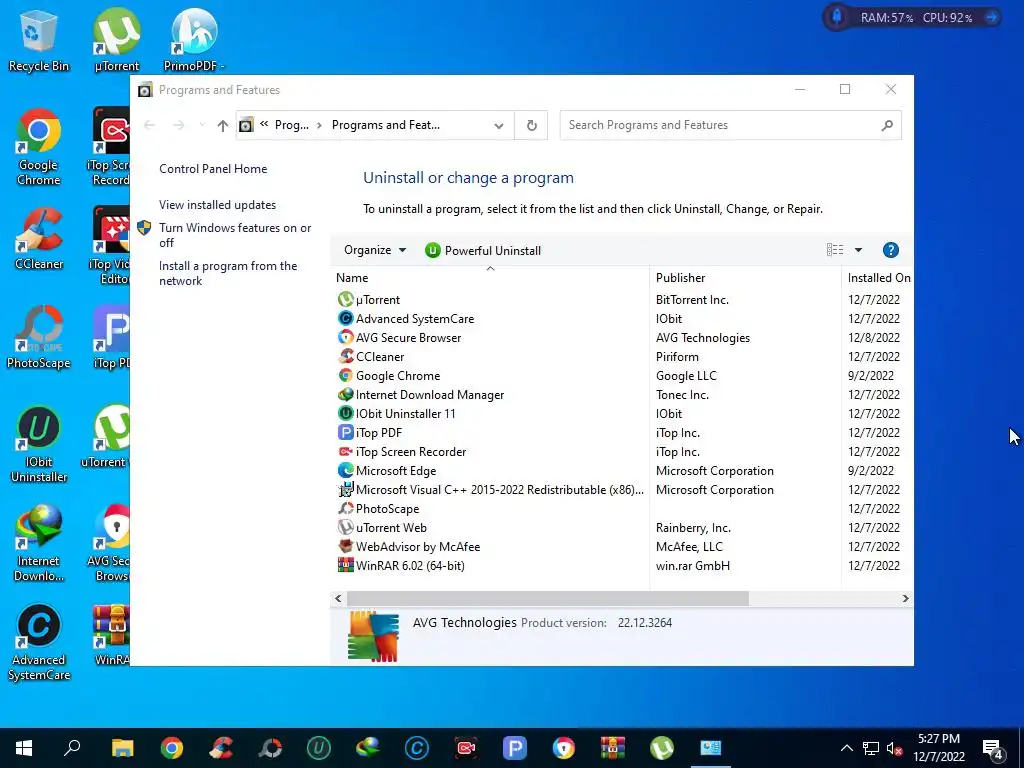
Task: Click the Prog... breadcrumb segment
Action: (291, 125)
